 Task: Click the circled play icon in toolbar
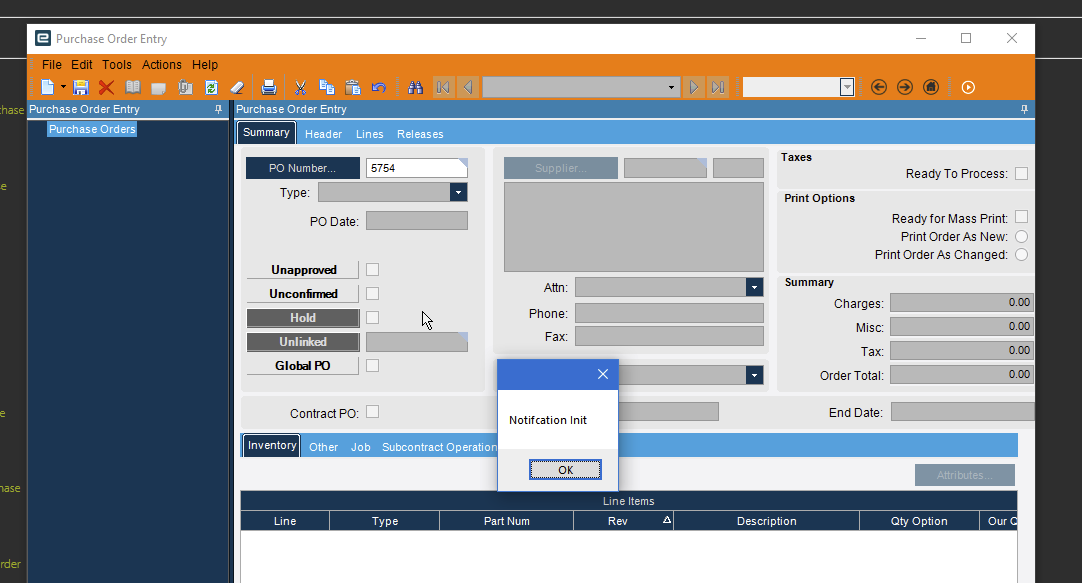coord(968,87)
